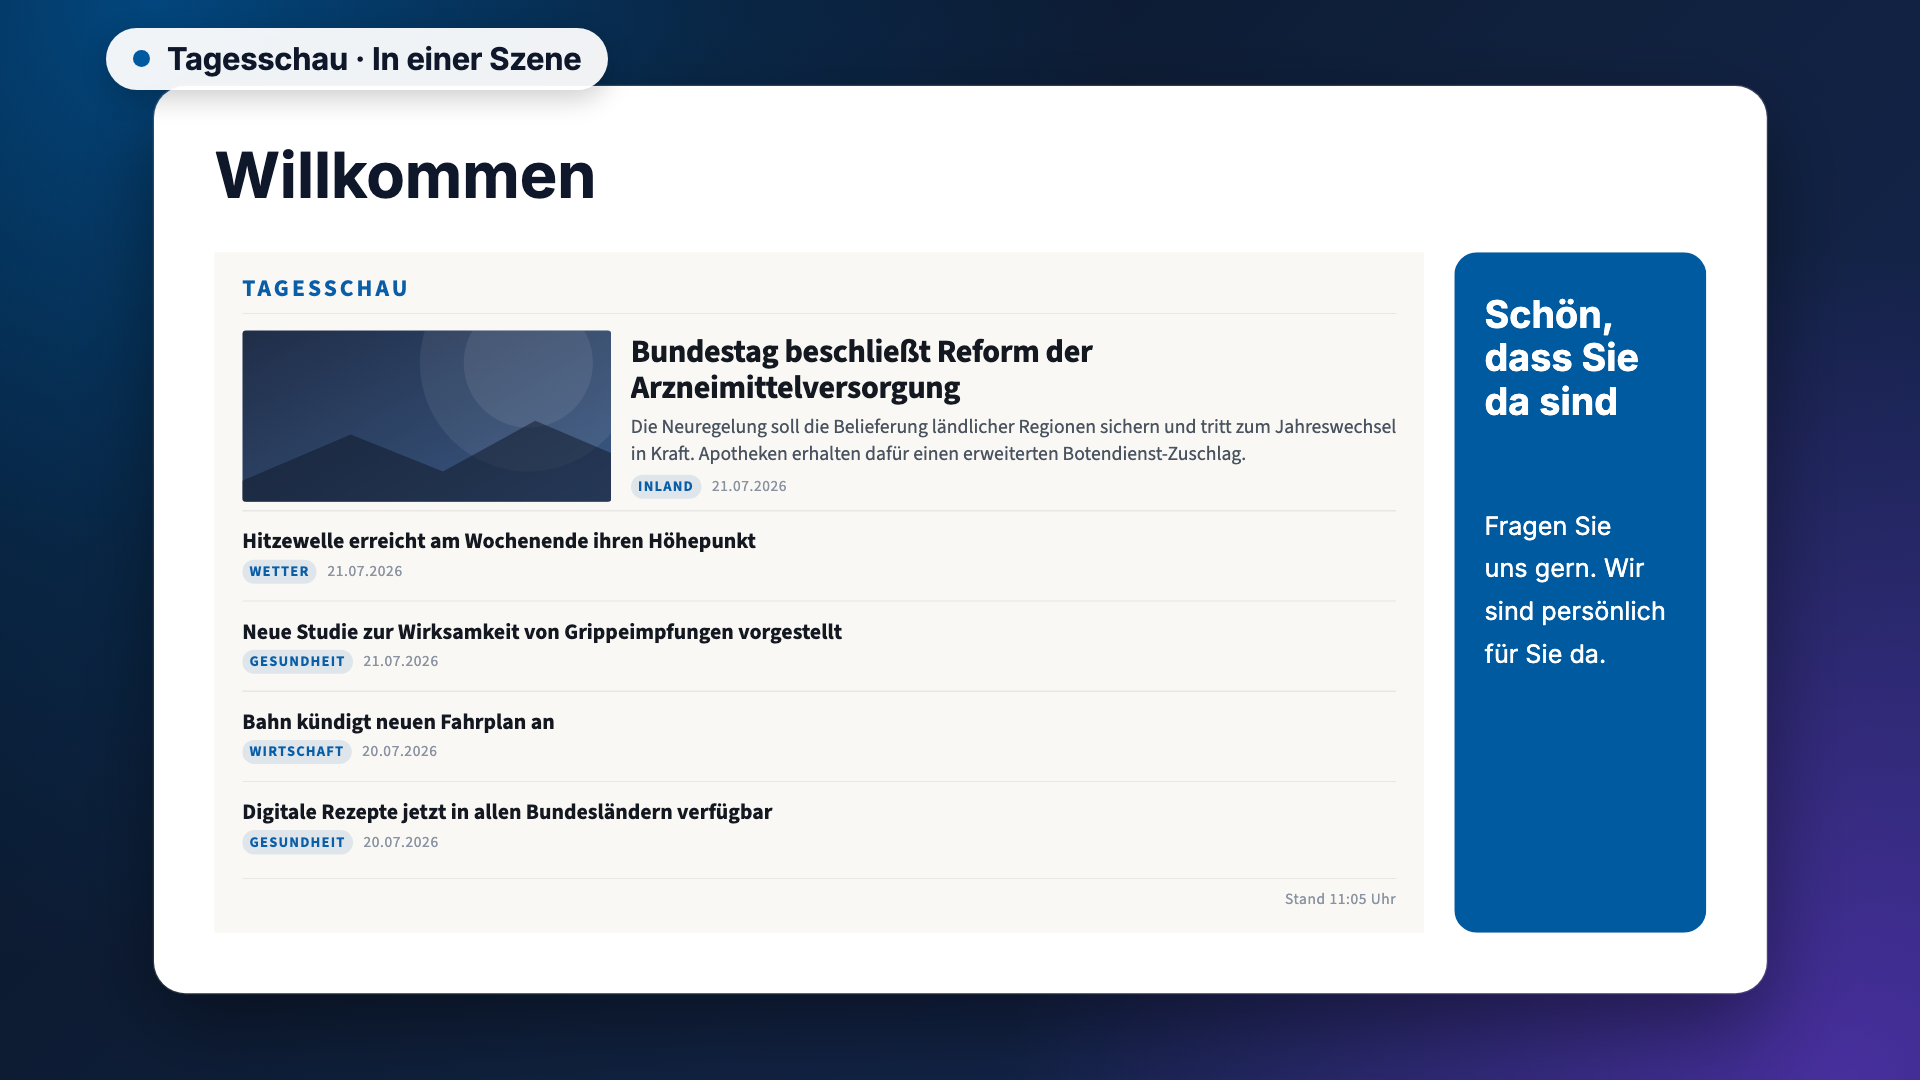Open the Digitale Rezepte article
Viewport: 1920px width, 1080px height.
pos(507,812)
